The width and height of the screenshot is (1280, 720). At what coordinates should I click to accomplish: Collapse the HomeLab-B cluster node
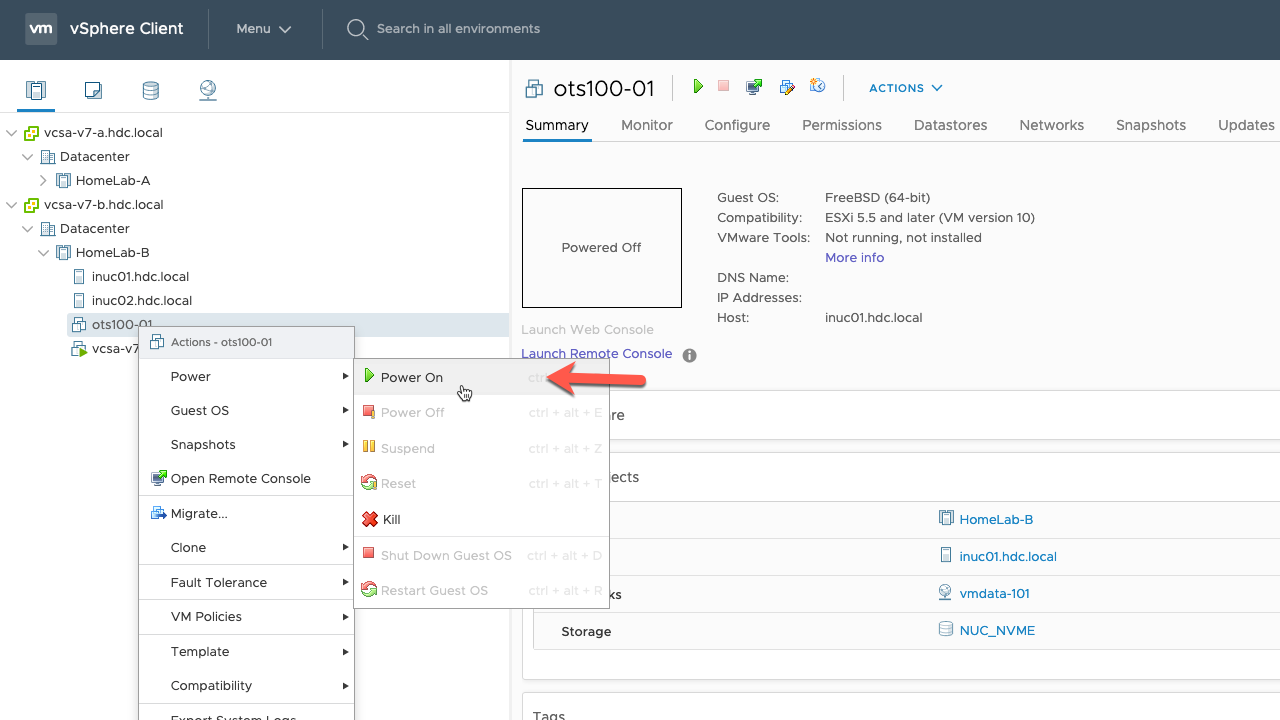(43, 253)
